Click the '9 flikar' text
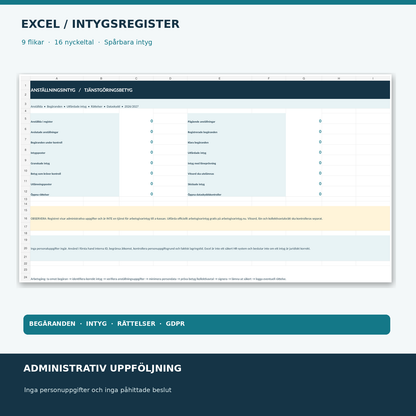Screen dimensions: 416x416 33,42
